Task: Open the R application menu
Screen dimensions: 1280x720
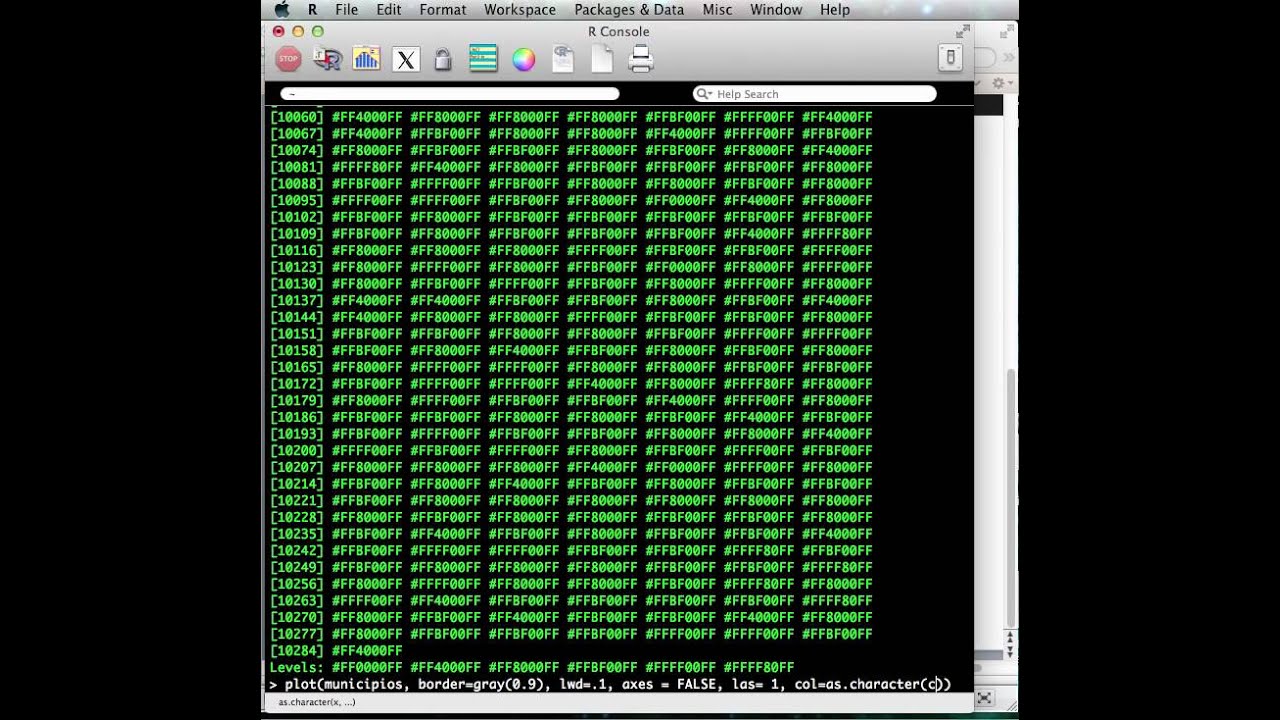Action: coord(313,9)
